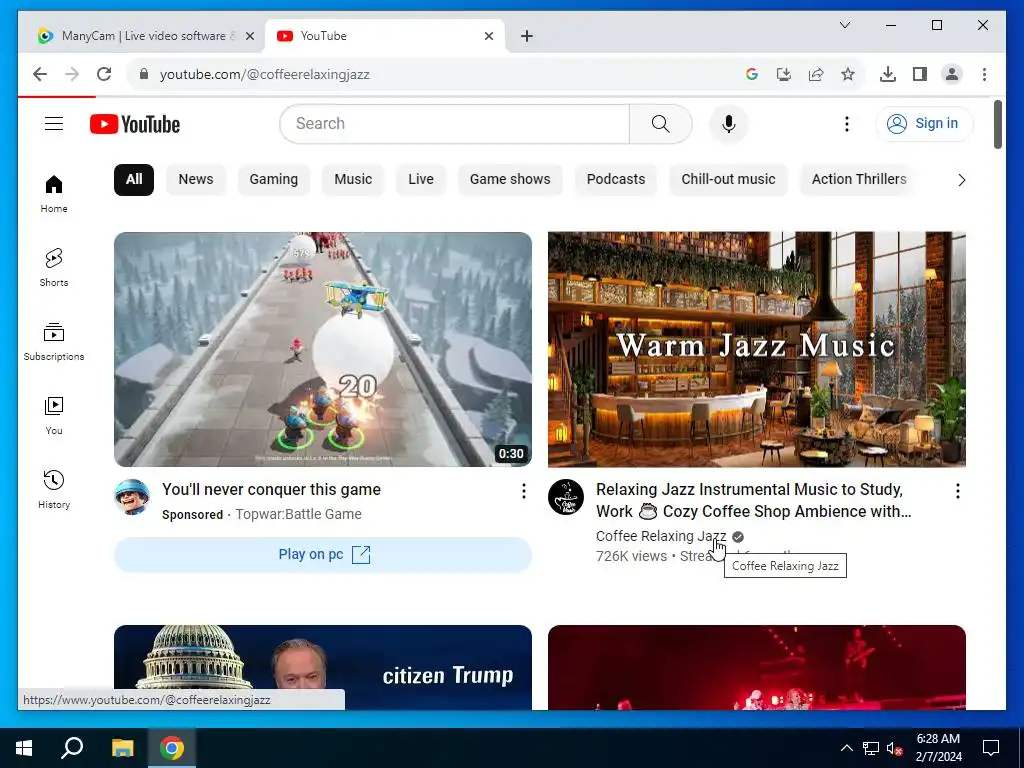Open YouTube settings three-dot menu

(x=846, y=123)
